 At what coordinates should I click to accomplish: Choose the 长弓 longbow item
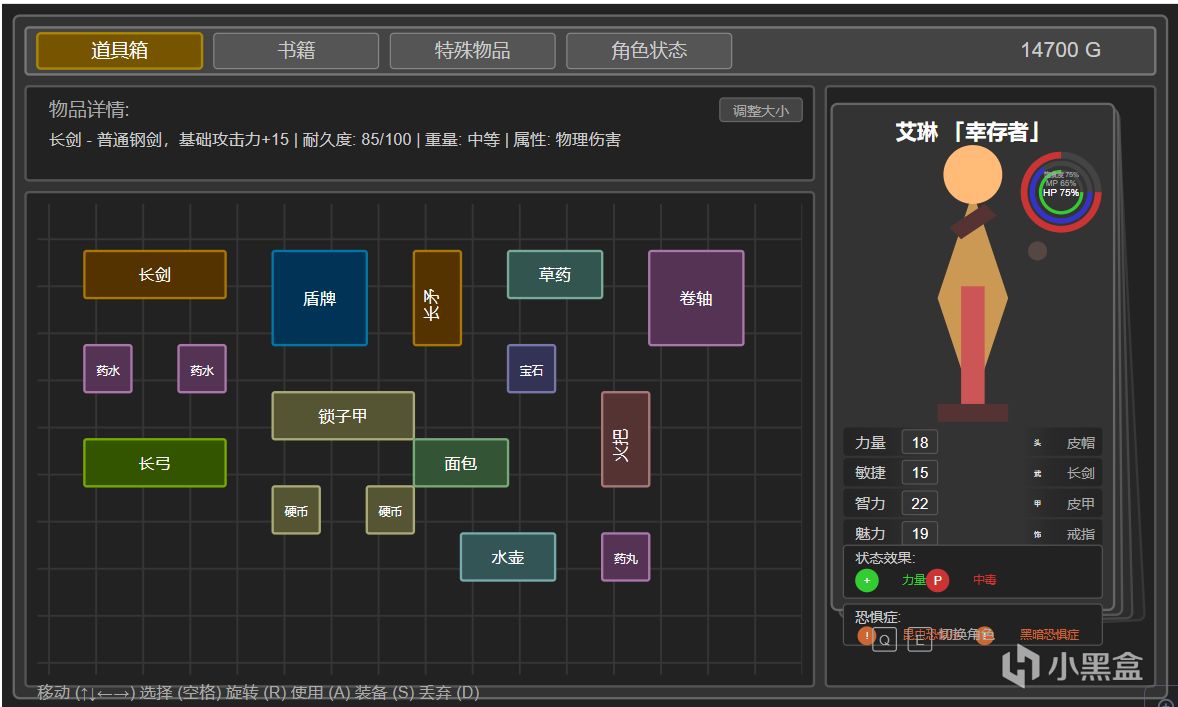click(155, 463)
